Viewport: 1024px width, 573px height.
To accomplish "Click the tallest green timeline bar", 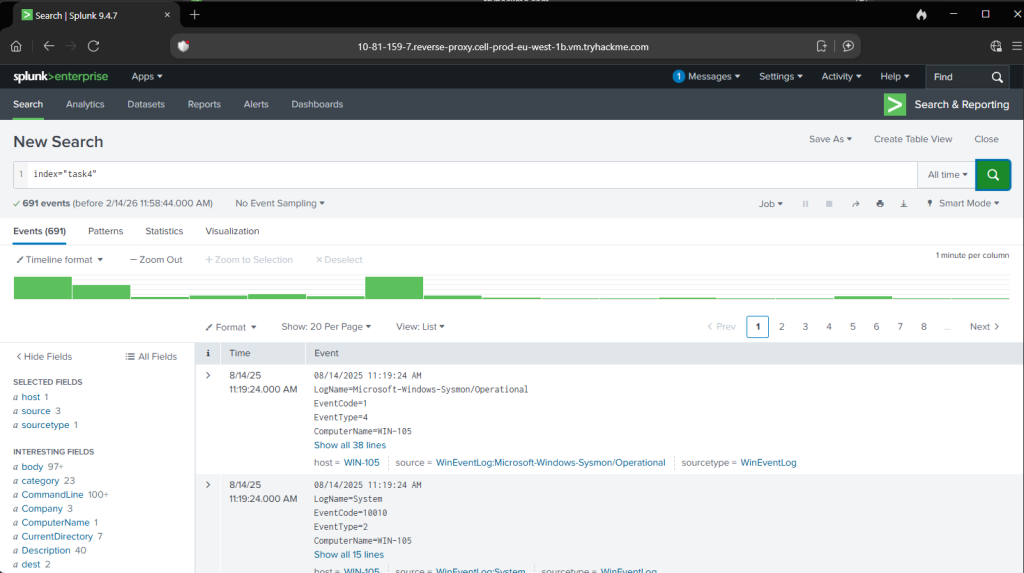I will click(x=394, y=287).
